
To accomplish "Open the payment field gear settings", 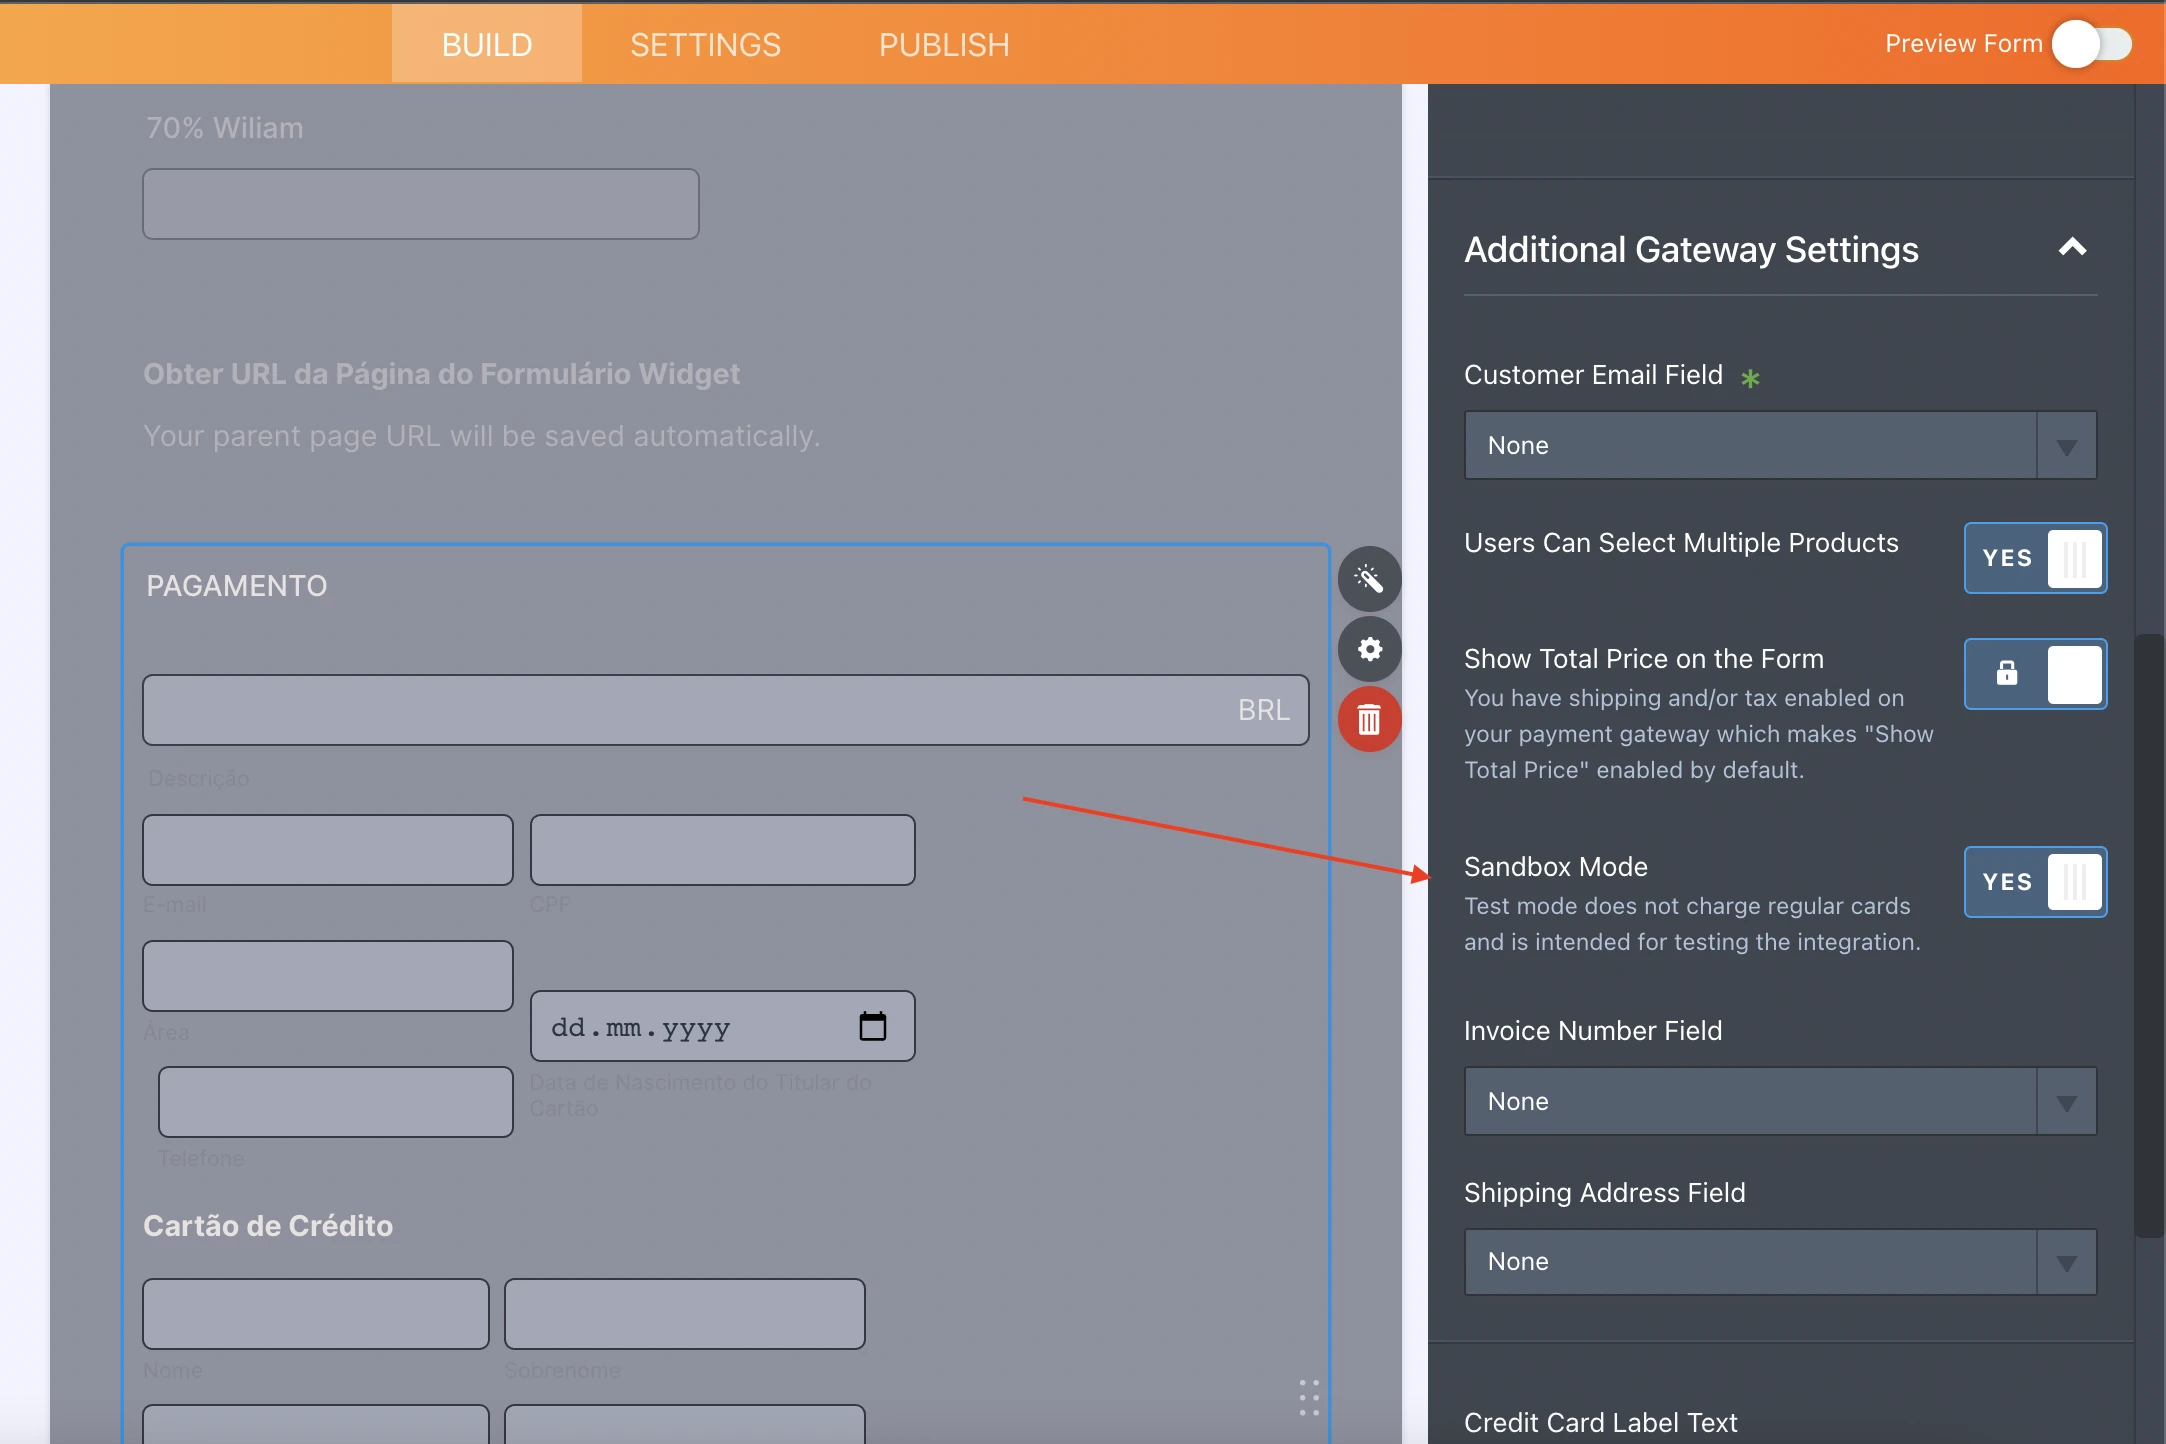I will (1369, 649).
